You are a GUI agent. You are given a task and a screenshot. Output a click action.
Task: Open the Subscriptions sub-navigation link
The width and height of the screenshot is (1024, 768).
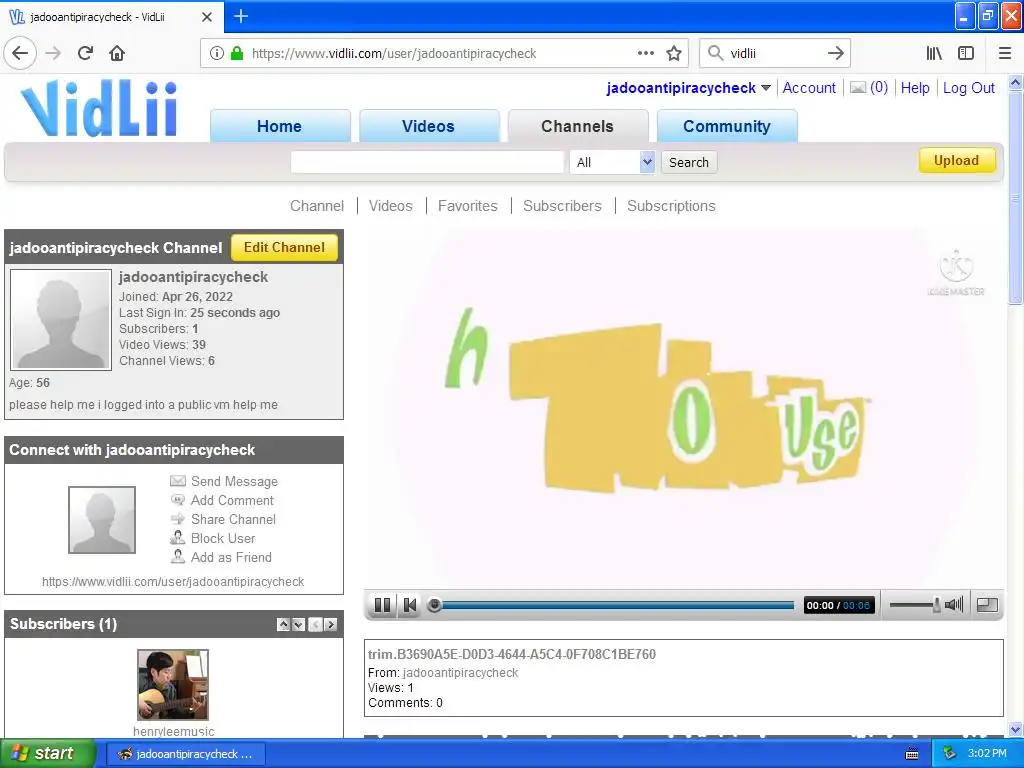point(671,206)
